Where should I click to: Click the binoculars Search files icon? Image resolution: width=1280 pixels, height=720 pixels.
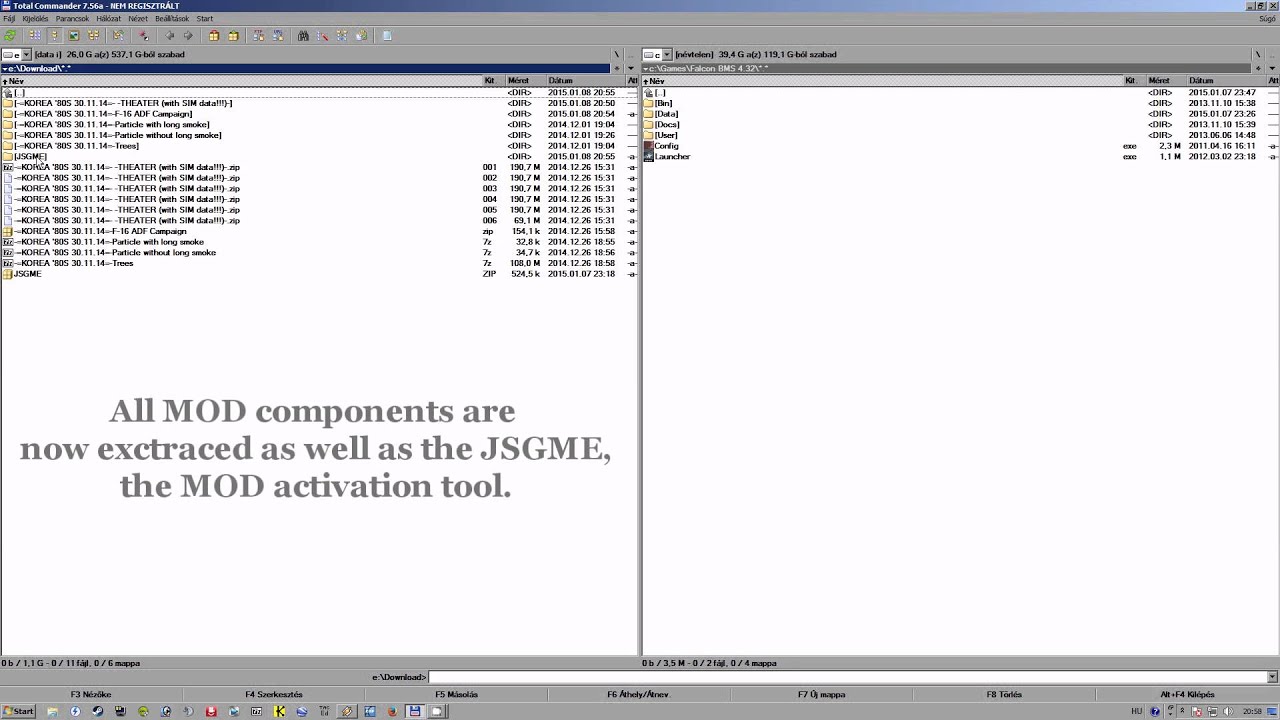(x=303, y=35)
